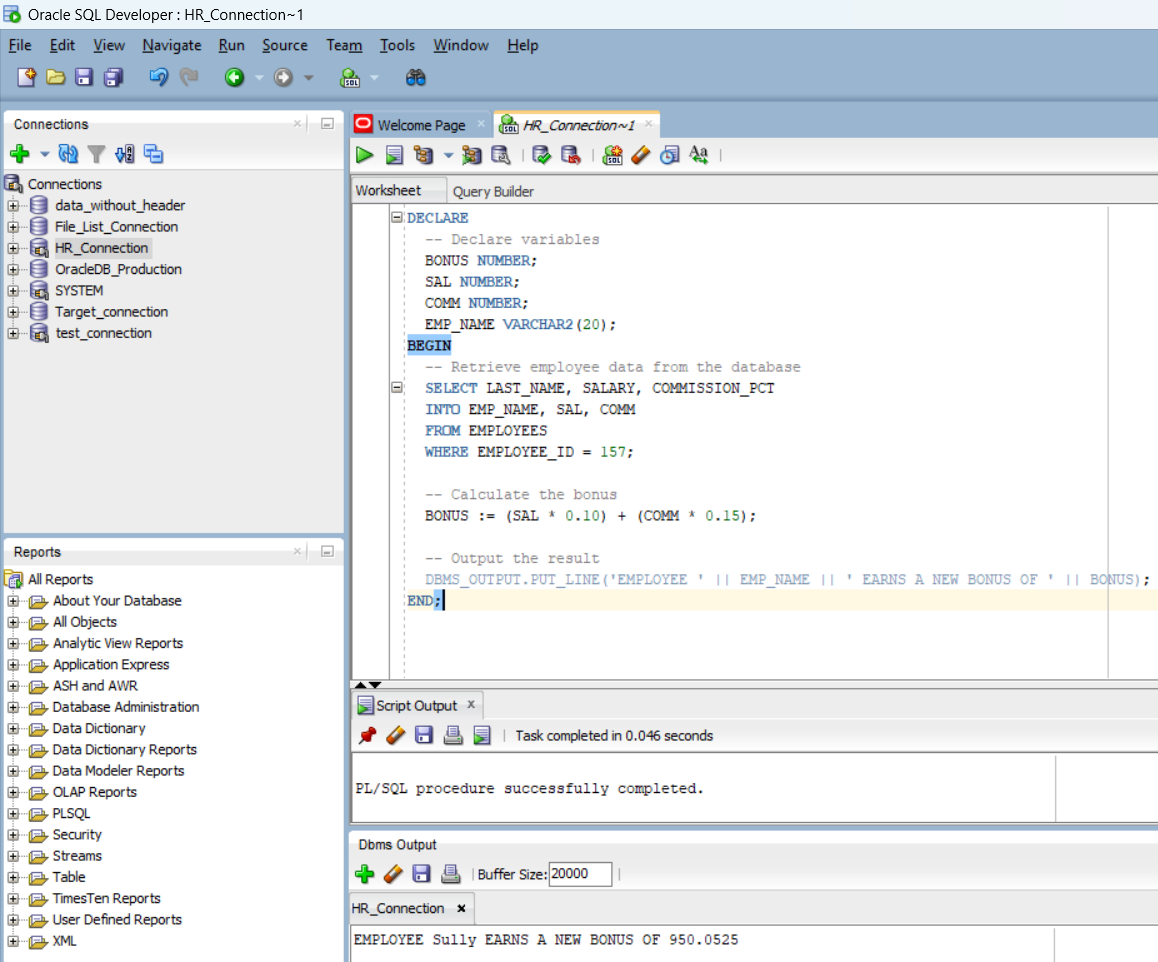The image size is (1158, 962).
Task: Click the Buffer Size input field
Action: coord(580,873)
